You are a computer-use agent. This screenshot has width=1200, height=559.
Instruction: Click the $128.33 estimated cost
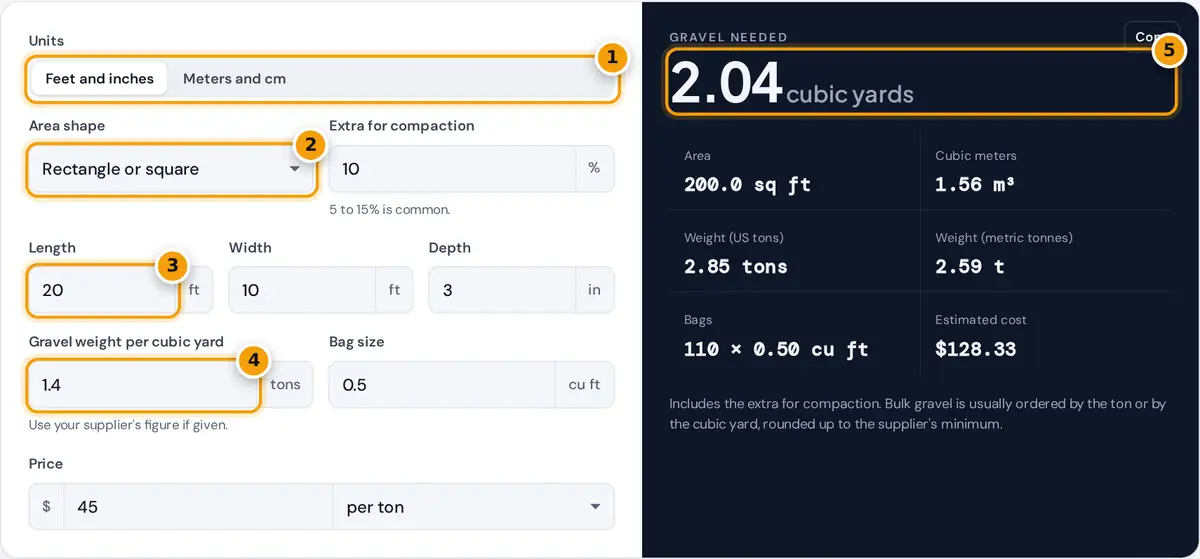pyautogui.click(x=975, y=349)
